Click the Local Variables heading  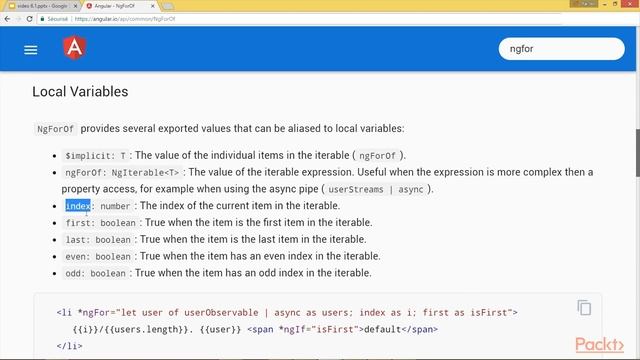(x=80, y=91)
